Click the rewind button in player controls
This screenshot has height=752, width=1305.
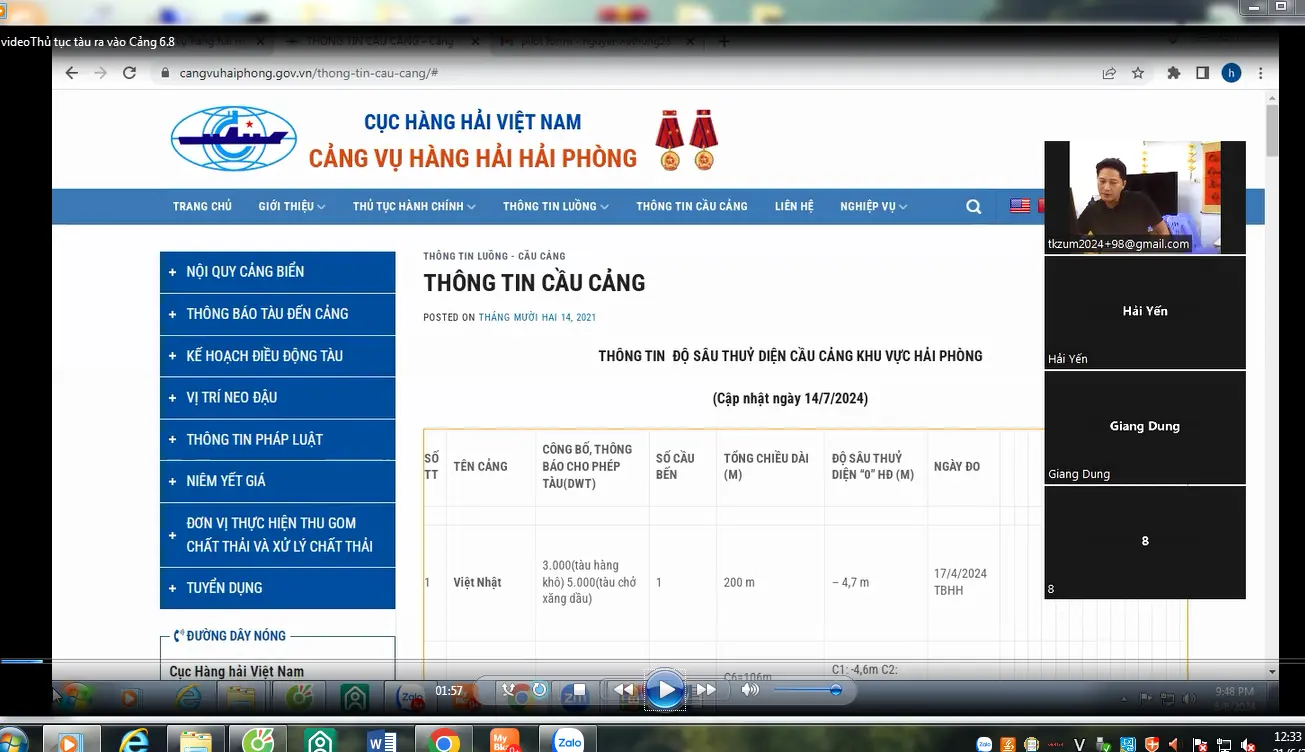point(623,690)
